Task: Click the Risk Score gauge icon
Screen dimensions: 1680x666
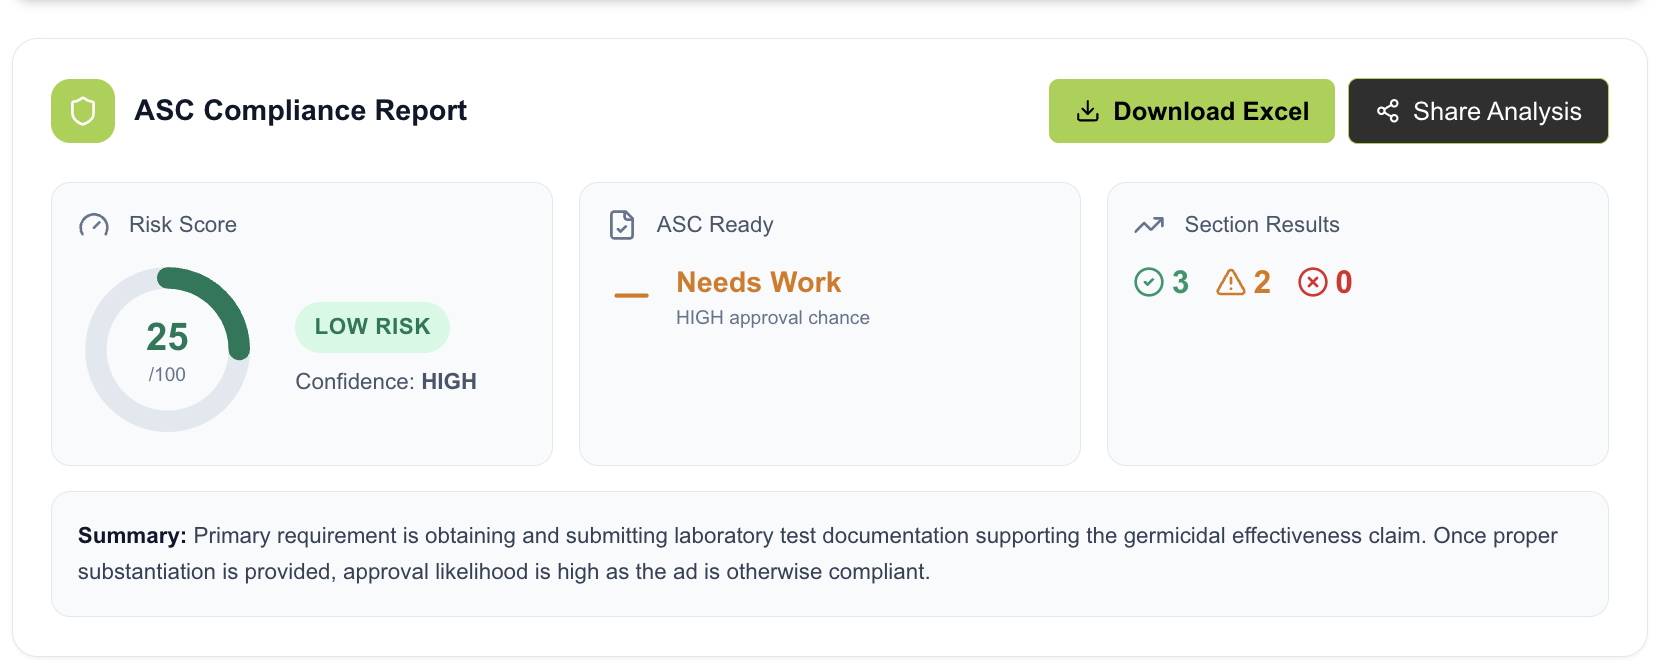Action: (94, 225)
